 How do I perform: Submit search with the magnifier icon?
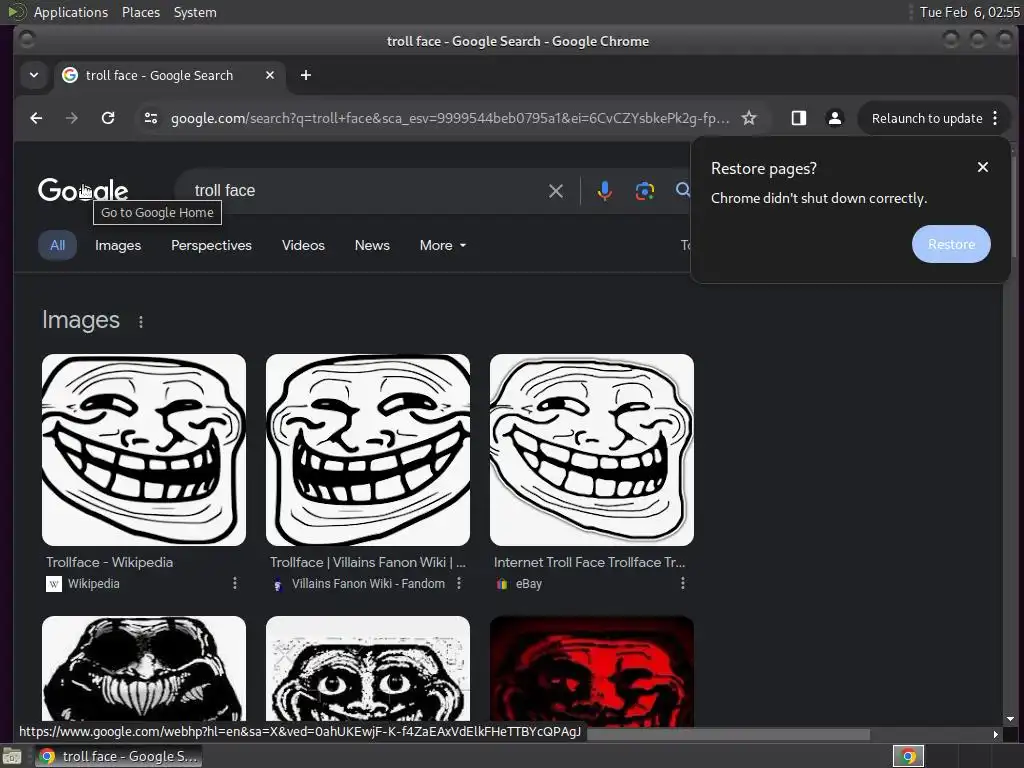tap(683, 190)
